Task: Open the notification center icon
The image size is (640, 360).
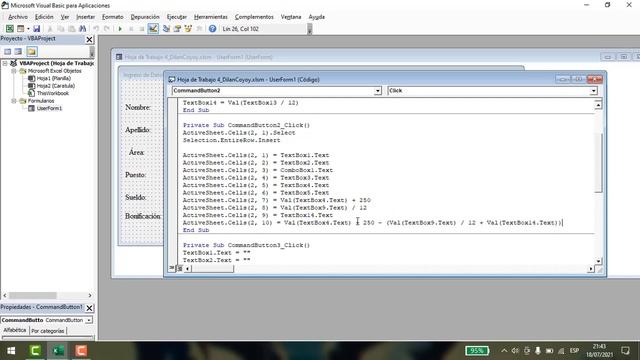Action: (625, 351)
